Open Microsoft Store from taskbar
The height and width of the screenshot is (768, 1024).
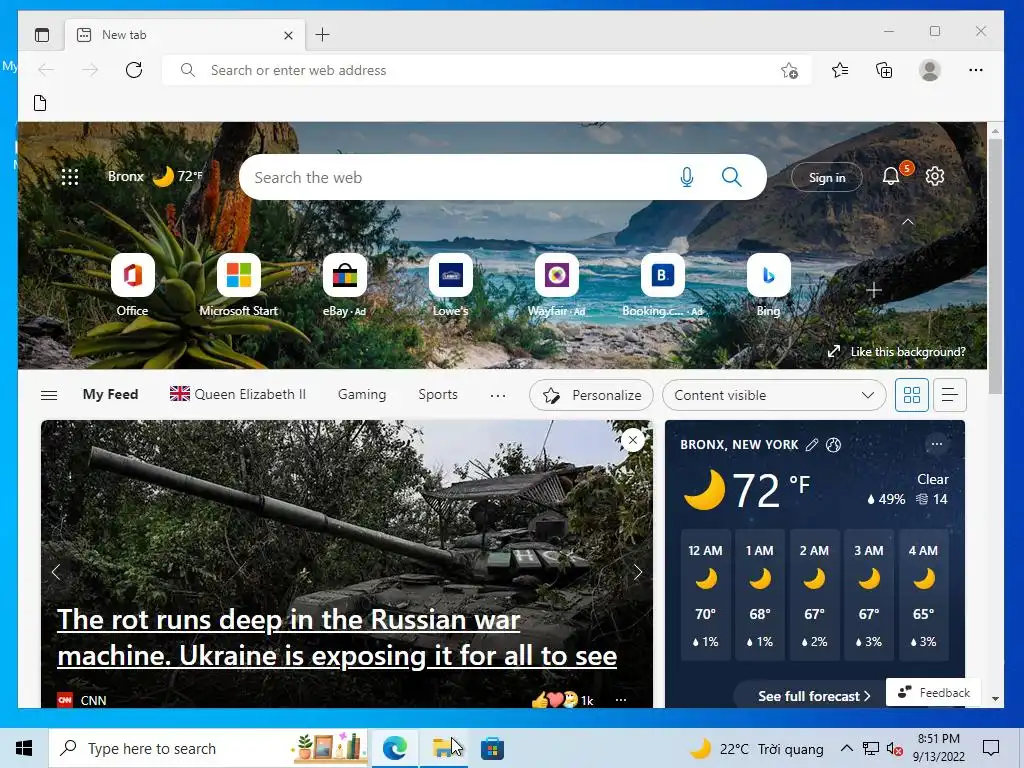[492, 748]
